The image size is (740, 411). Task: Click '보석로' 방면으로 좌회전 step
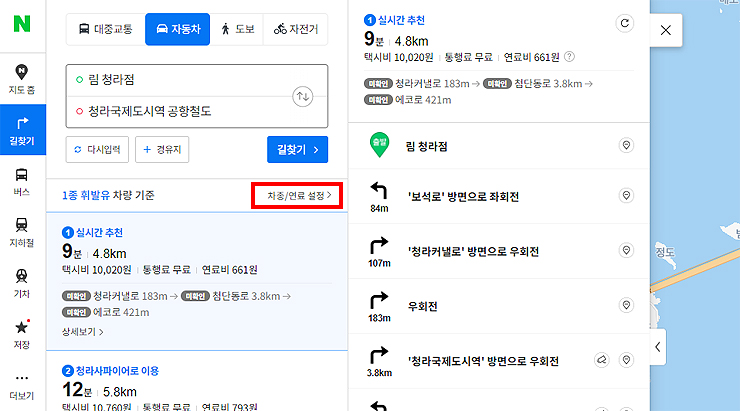coord(463,197)
